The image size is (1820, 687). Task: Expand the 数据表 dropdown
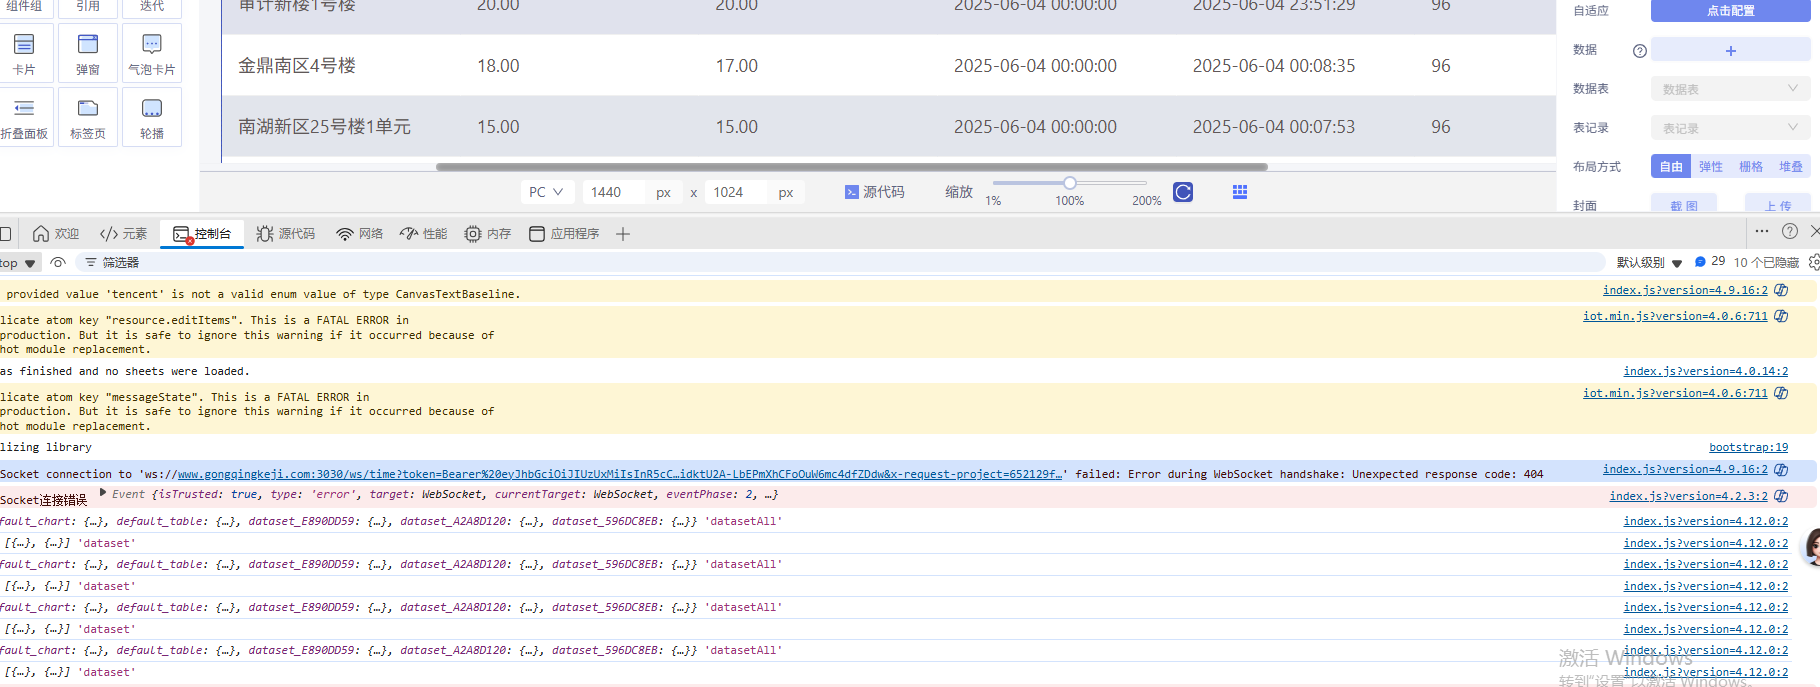click(x=1730, y=89)
